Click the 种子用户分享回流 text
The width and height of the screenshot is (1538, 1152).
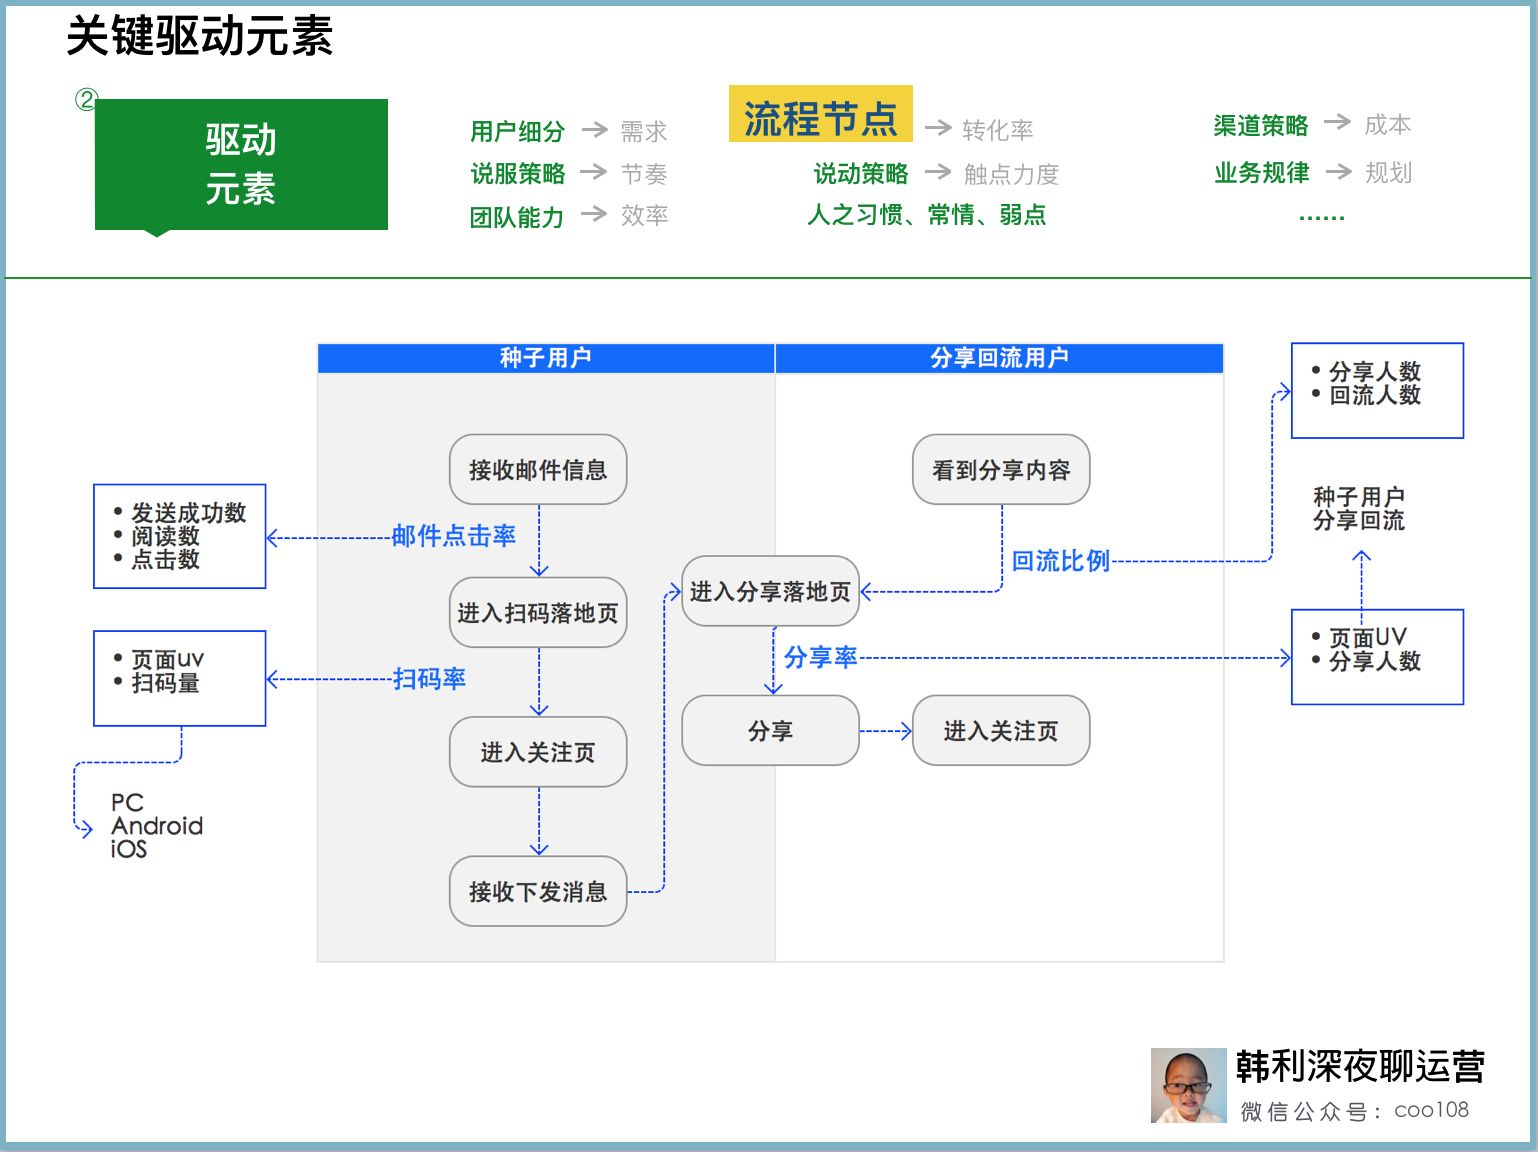click(x=1359, y=508)
